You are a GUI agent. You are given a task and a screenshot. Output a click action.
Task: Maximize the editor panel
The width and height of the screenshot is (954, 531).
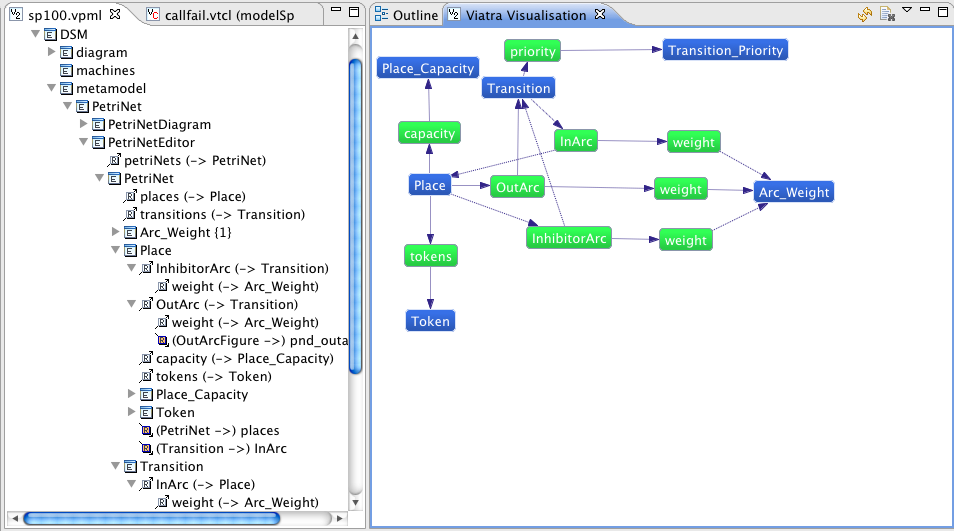point(354,12)
